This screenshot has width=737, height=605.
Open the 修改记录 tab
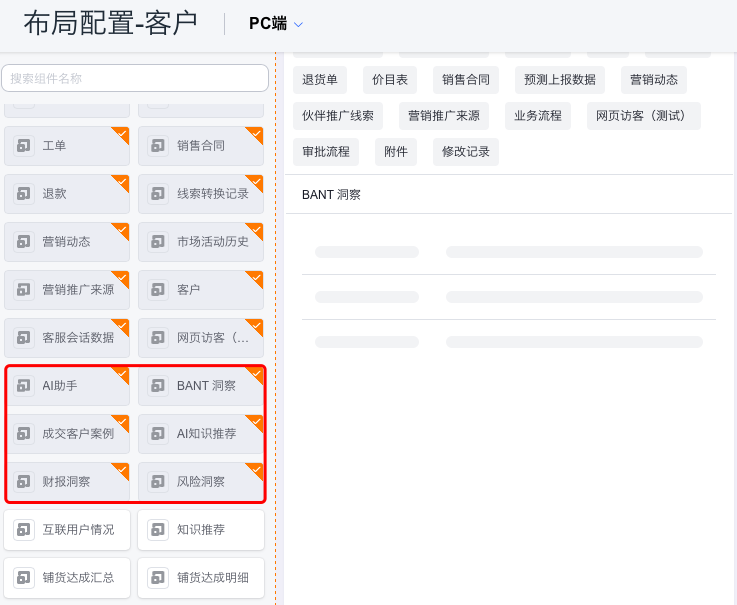pos(466,152)
